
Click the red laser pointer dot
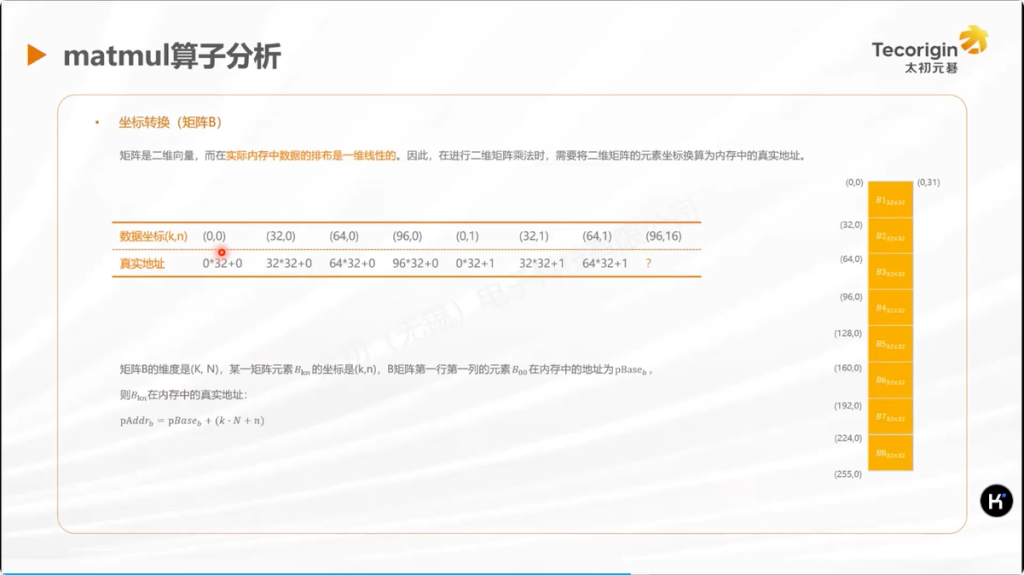pyautogui.click(x=222, y=252)
